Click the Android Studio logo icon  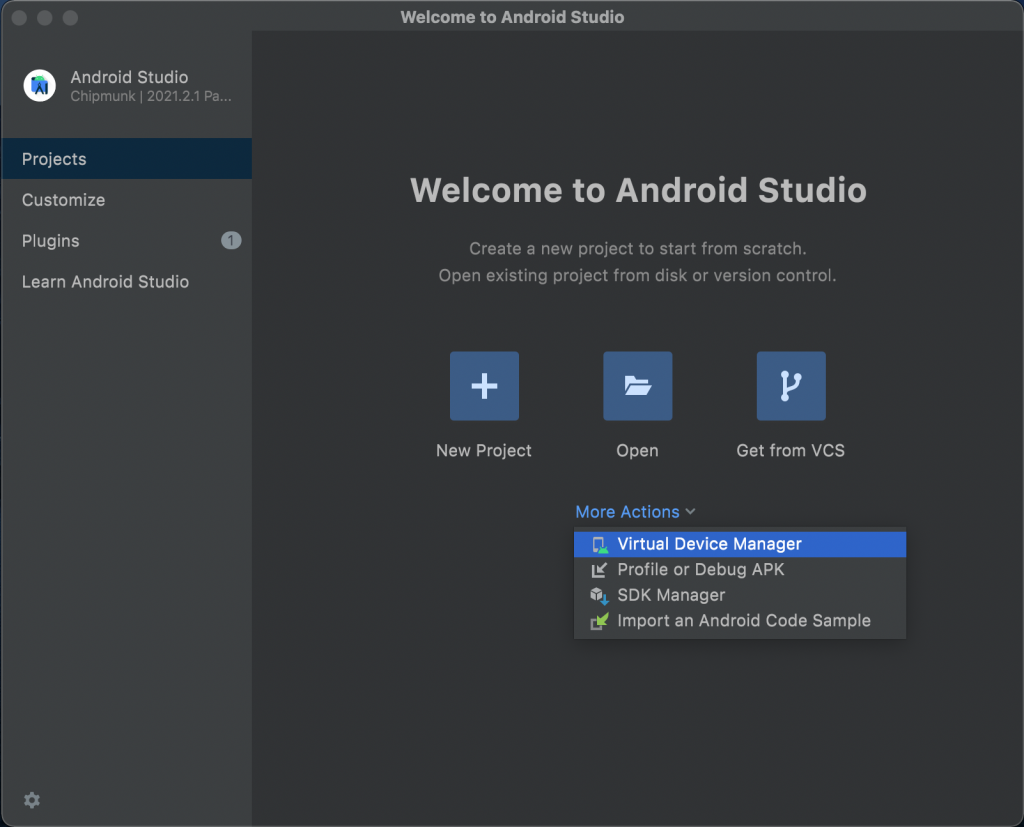40,86
